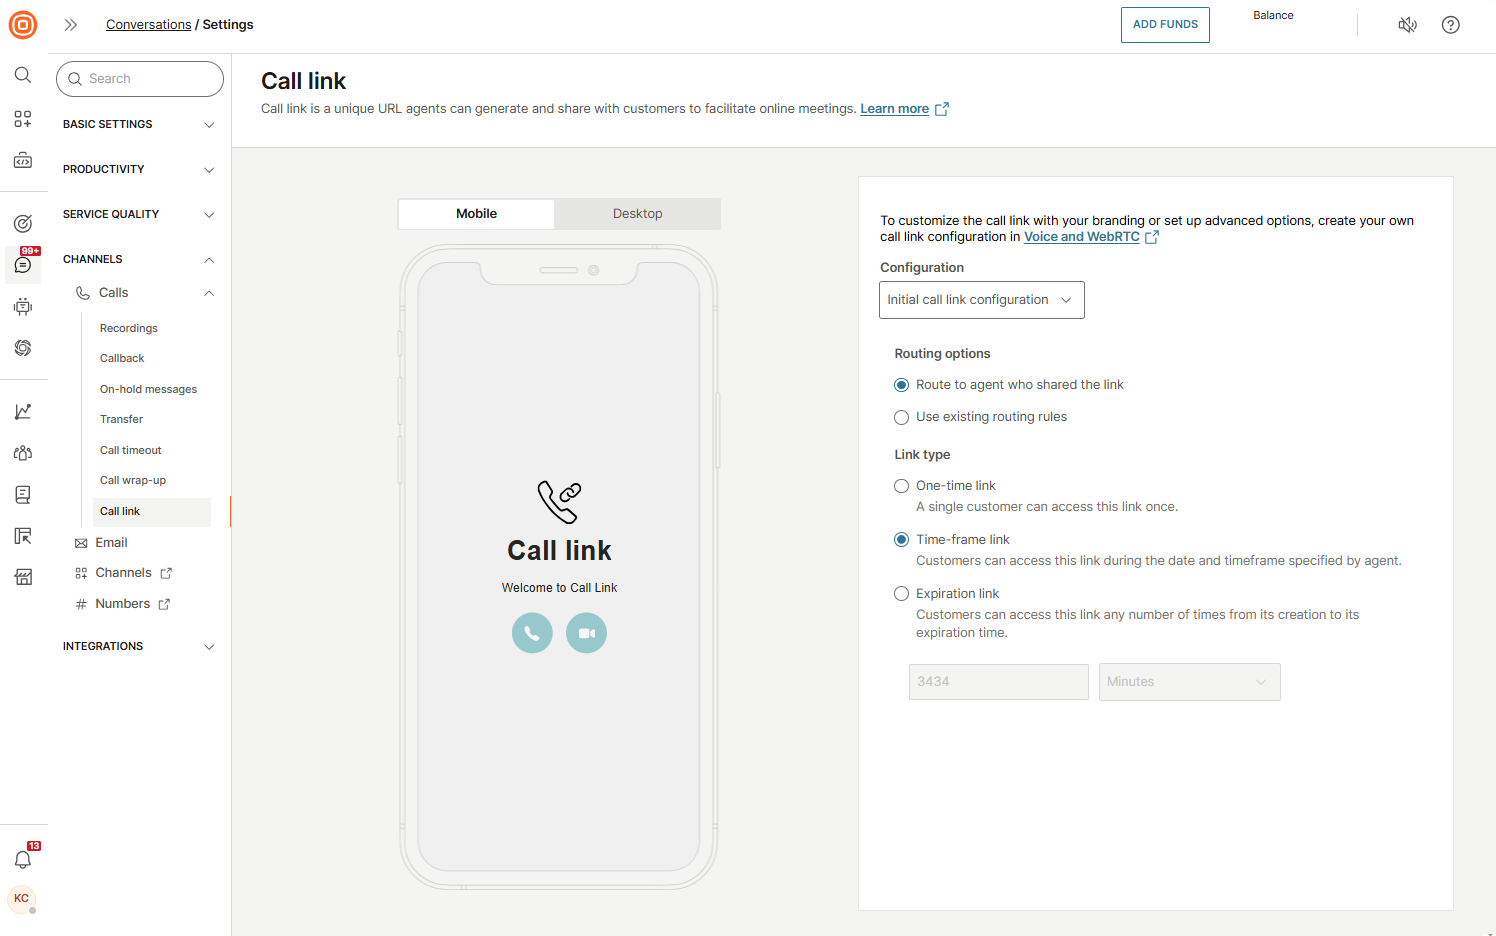
Task: Open notifications via the bell icon
Action: (x=22, y=858)
